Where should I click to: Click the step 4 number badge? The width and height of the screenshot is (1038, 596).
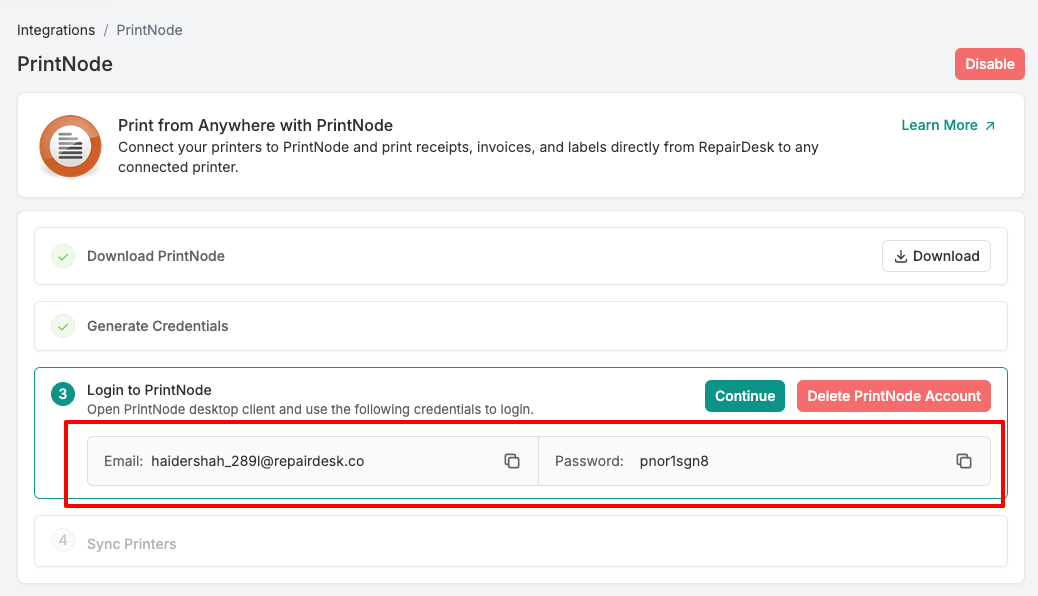point(63,541)
